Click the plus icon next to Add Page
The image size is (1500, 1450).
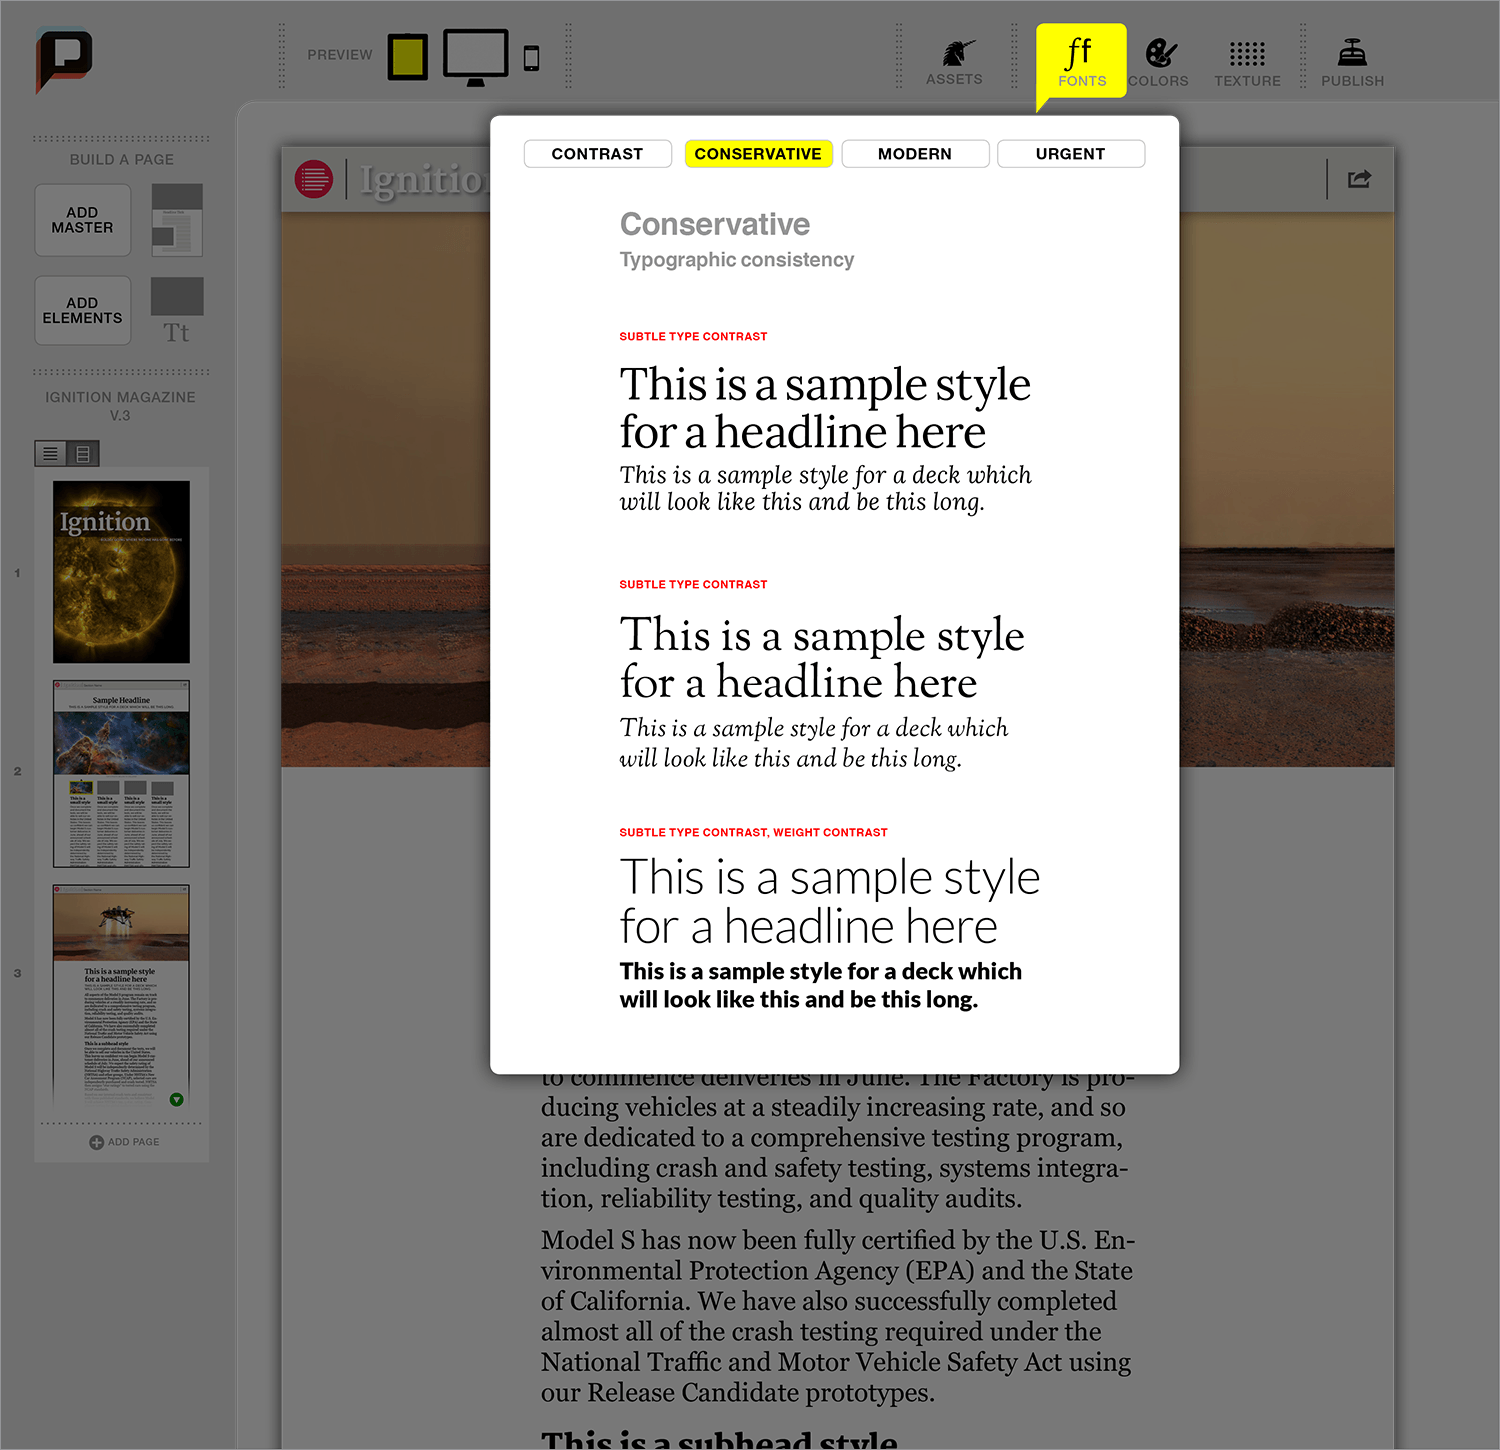click(96, 1142)
